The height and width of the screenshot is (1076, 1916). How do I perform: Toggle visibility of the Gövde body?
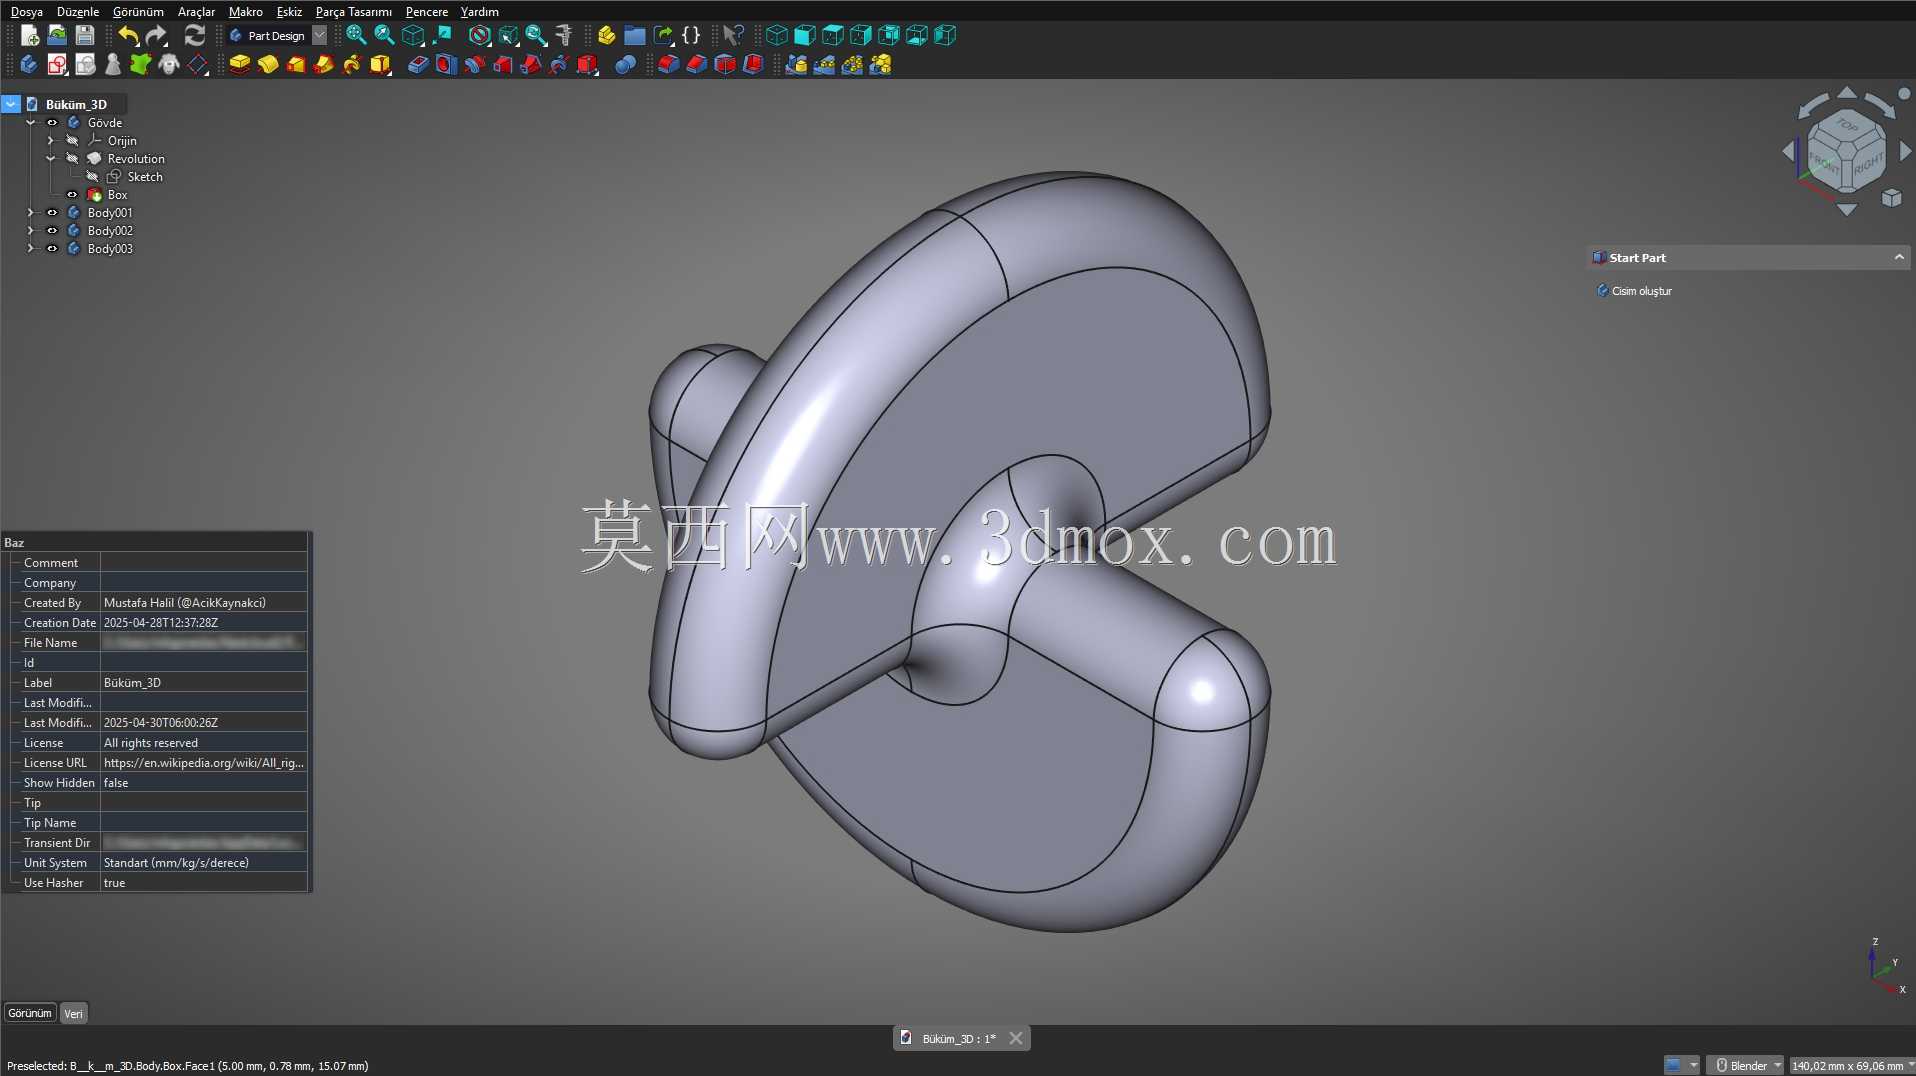point(52,123)
